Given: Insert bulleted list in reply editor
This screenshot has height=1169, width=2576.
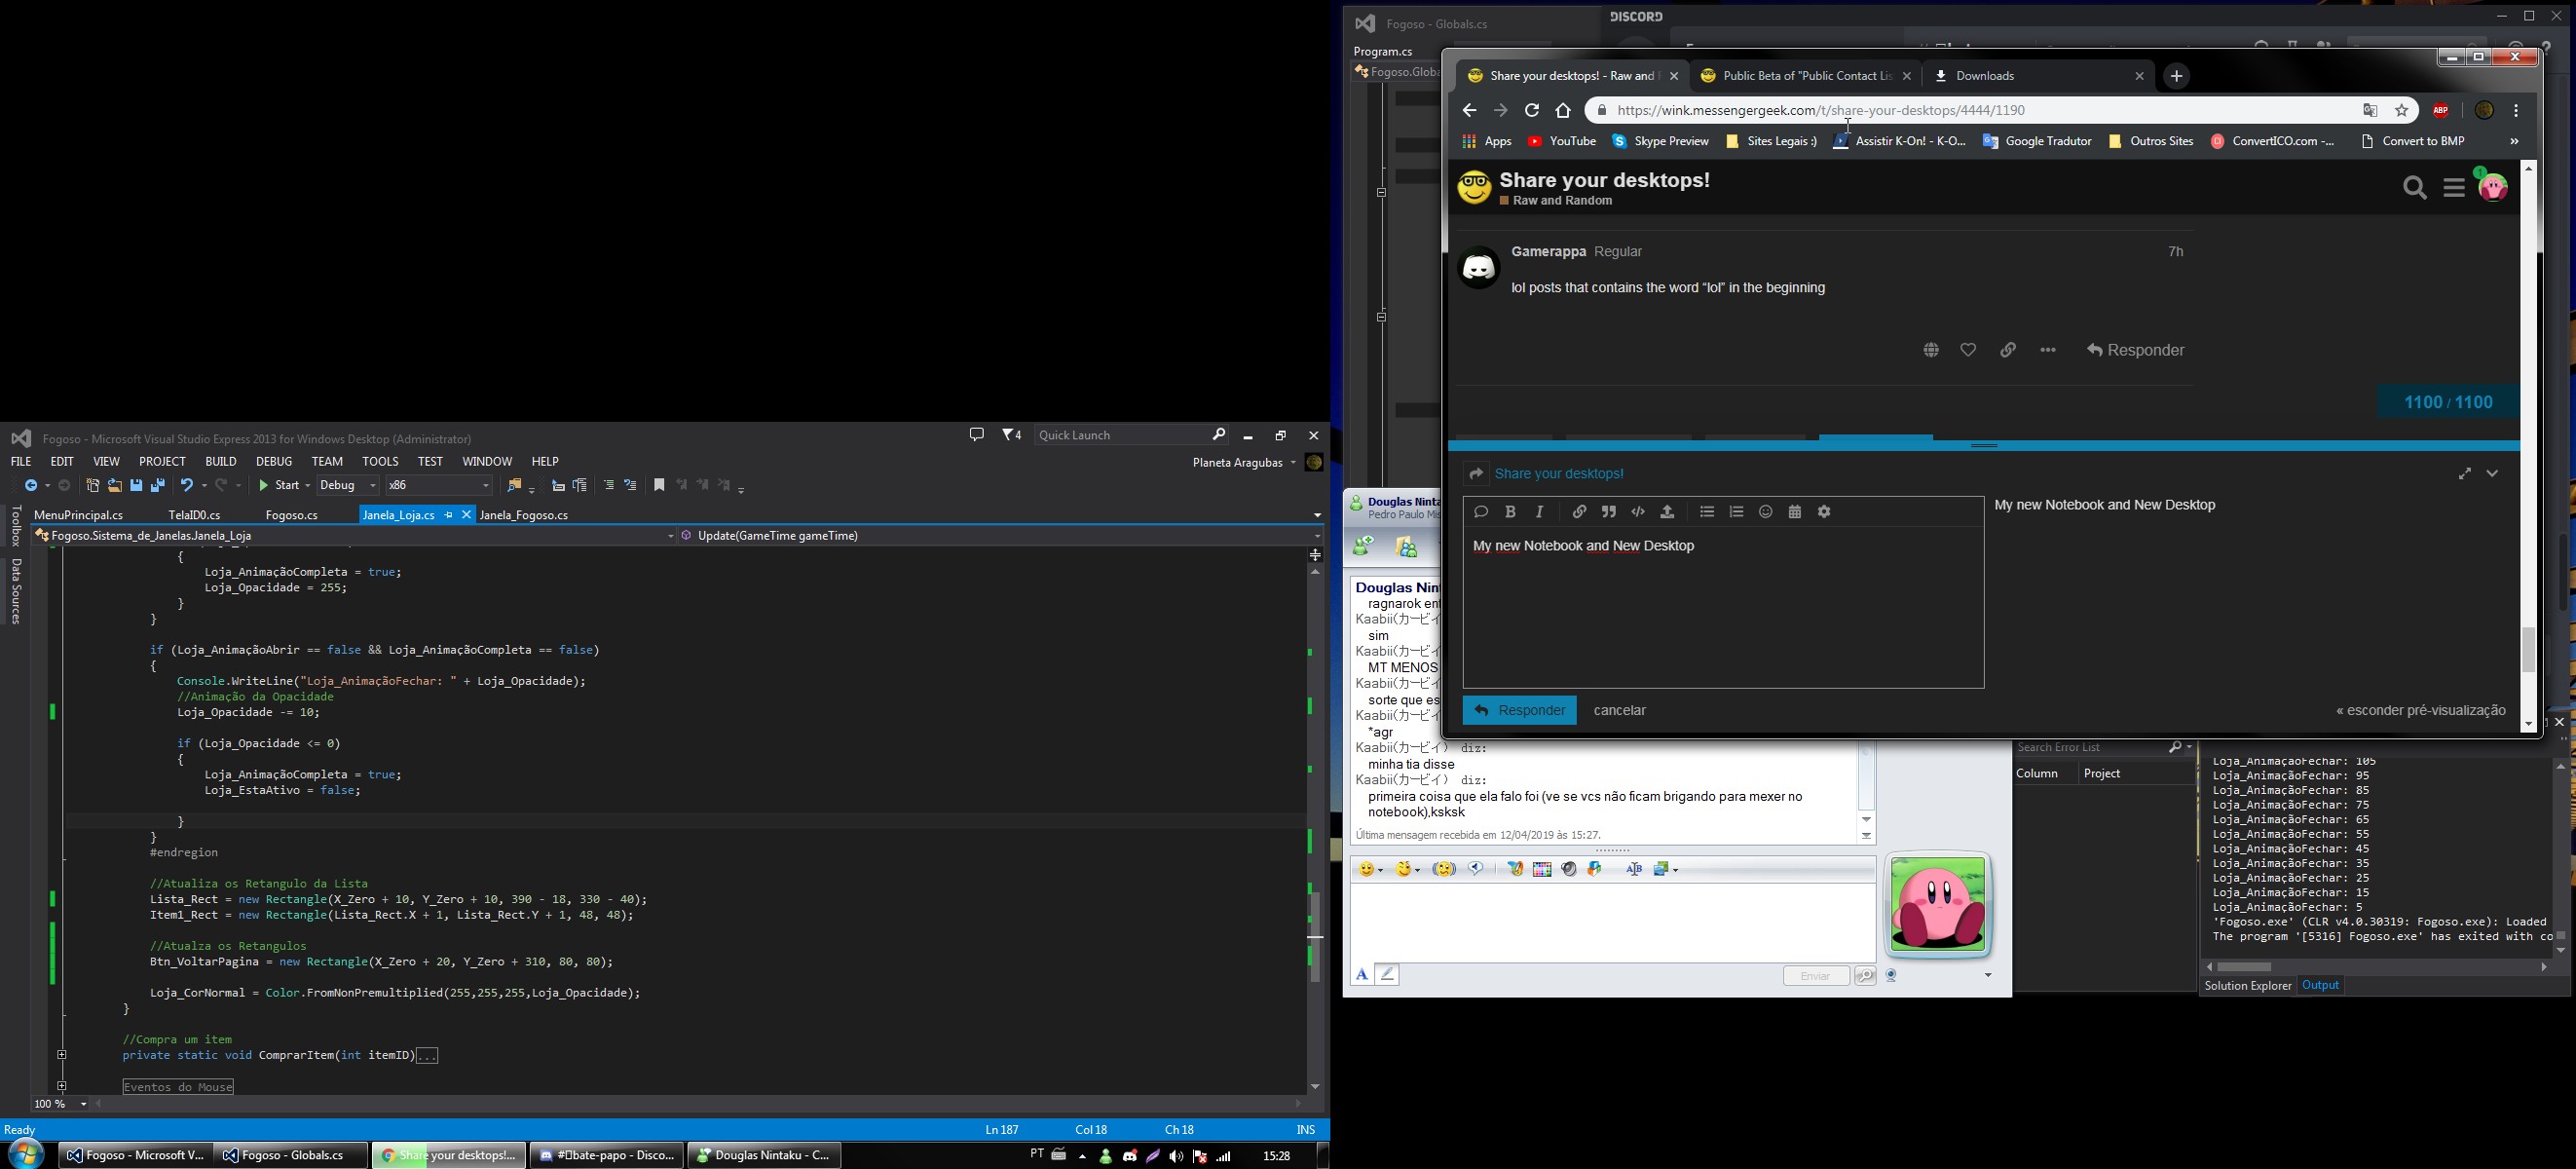Looking at the screenshot, I should point(1707,512).
